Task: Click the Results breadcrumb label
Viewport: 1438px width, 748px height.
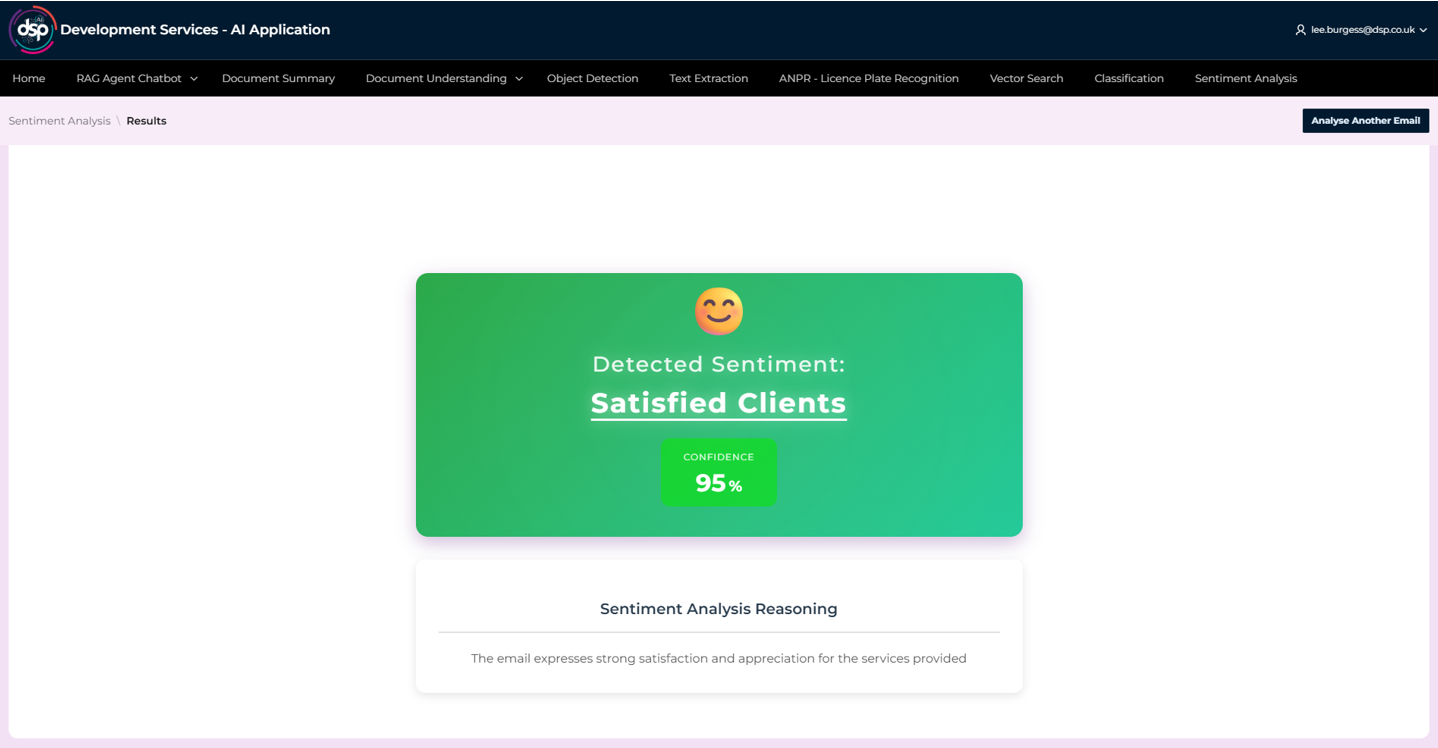Action: point(146,121)
